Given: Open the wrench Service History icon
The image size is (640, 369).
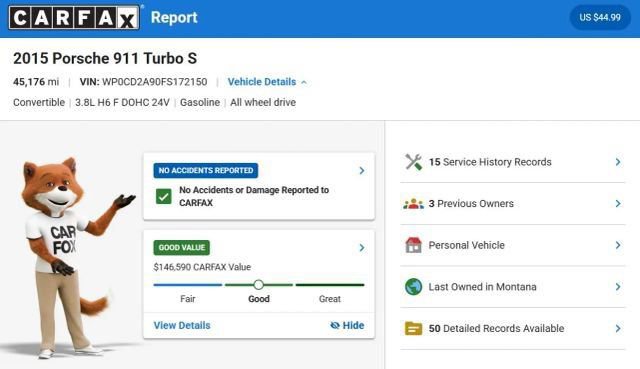Looking at the screenshot, I should tap(413, 162).
